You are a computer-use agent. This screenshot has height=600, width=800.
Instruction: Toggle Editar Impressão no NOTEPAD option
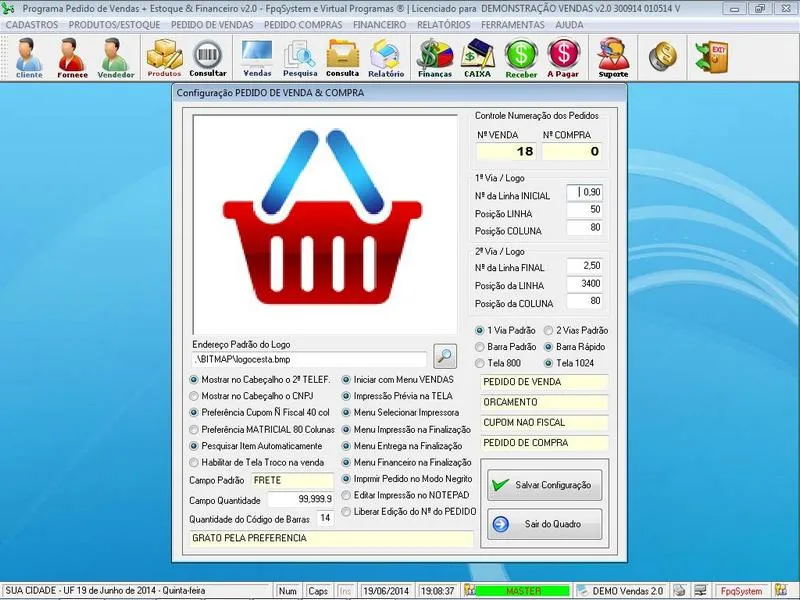[x=347, y=495]
